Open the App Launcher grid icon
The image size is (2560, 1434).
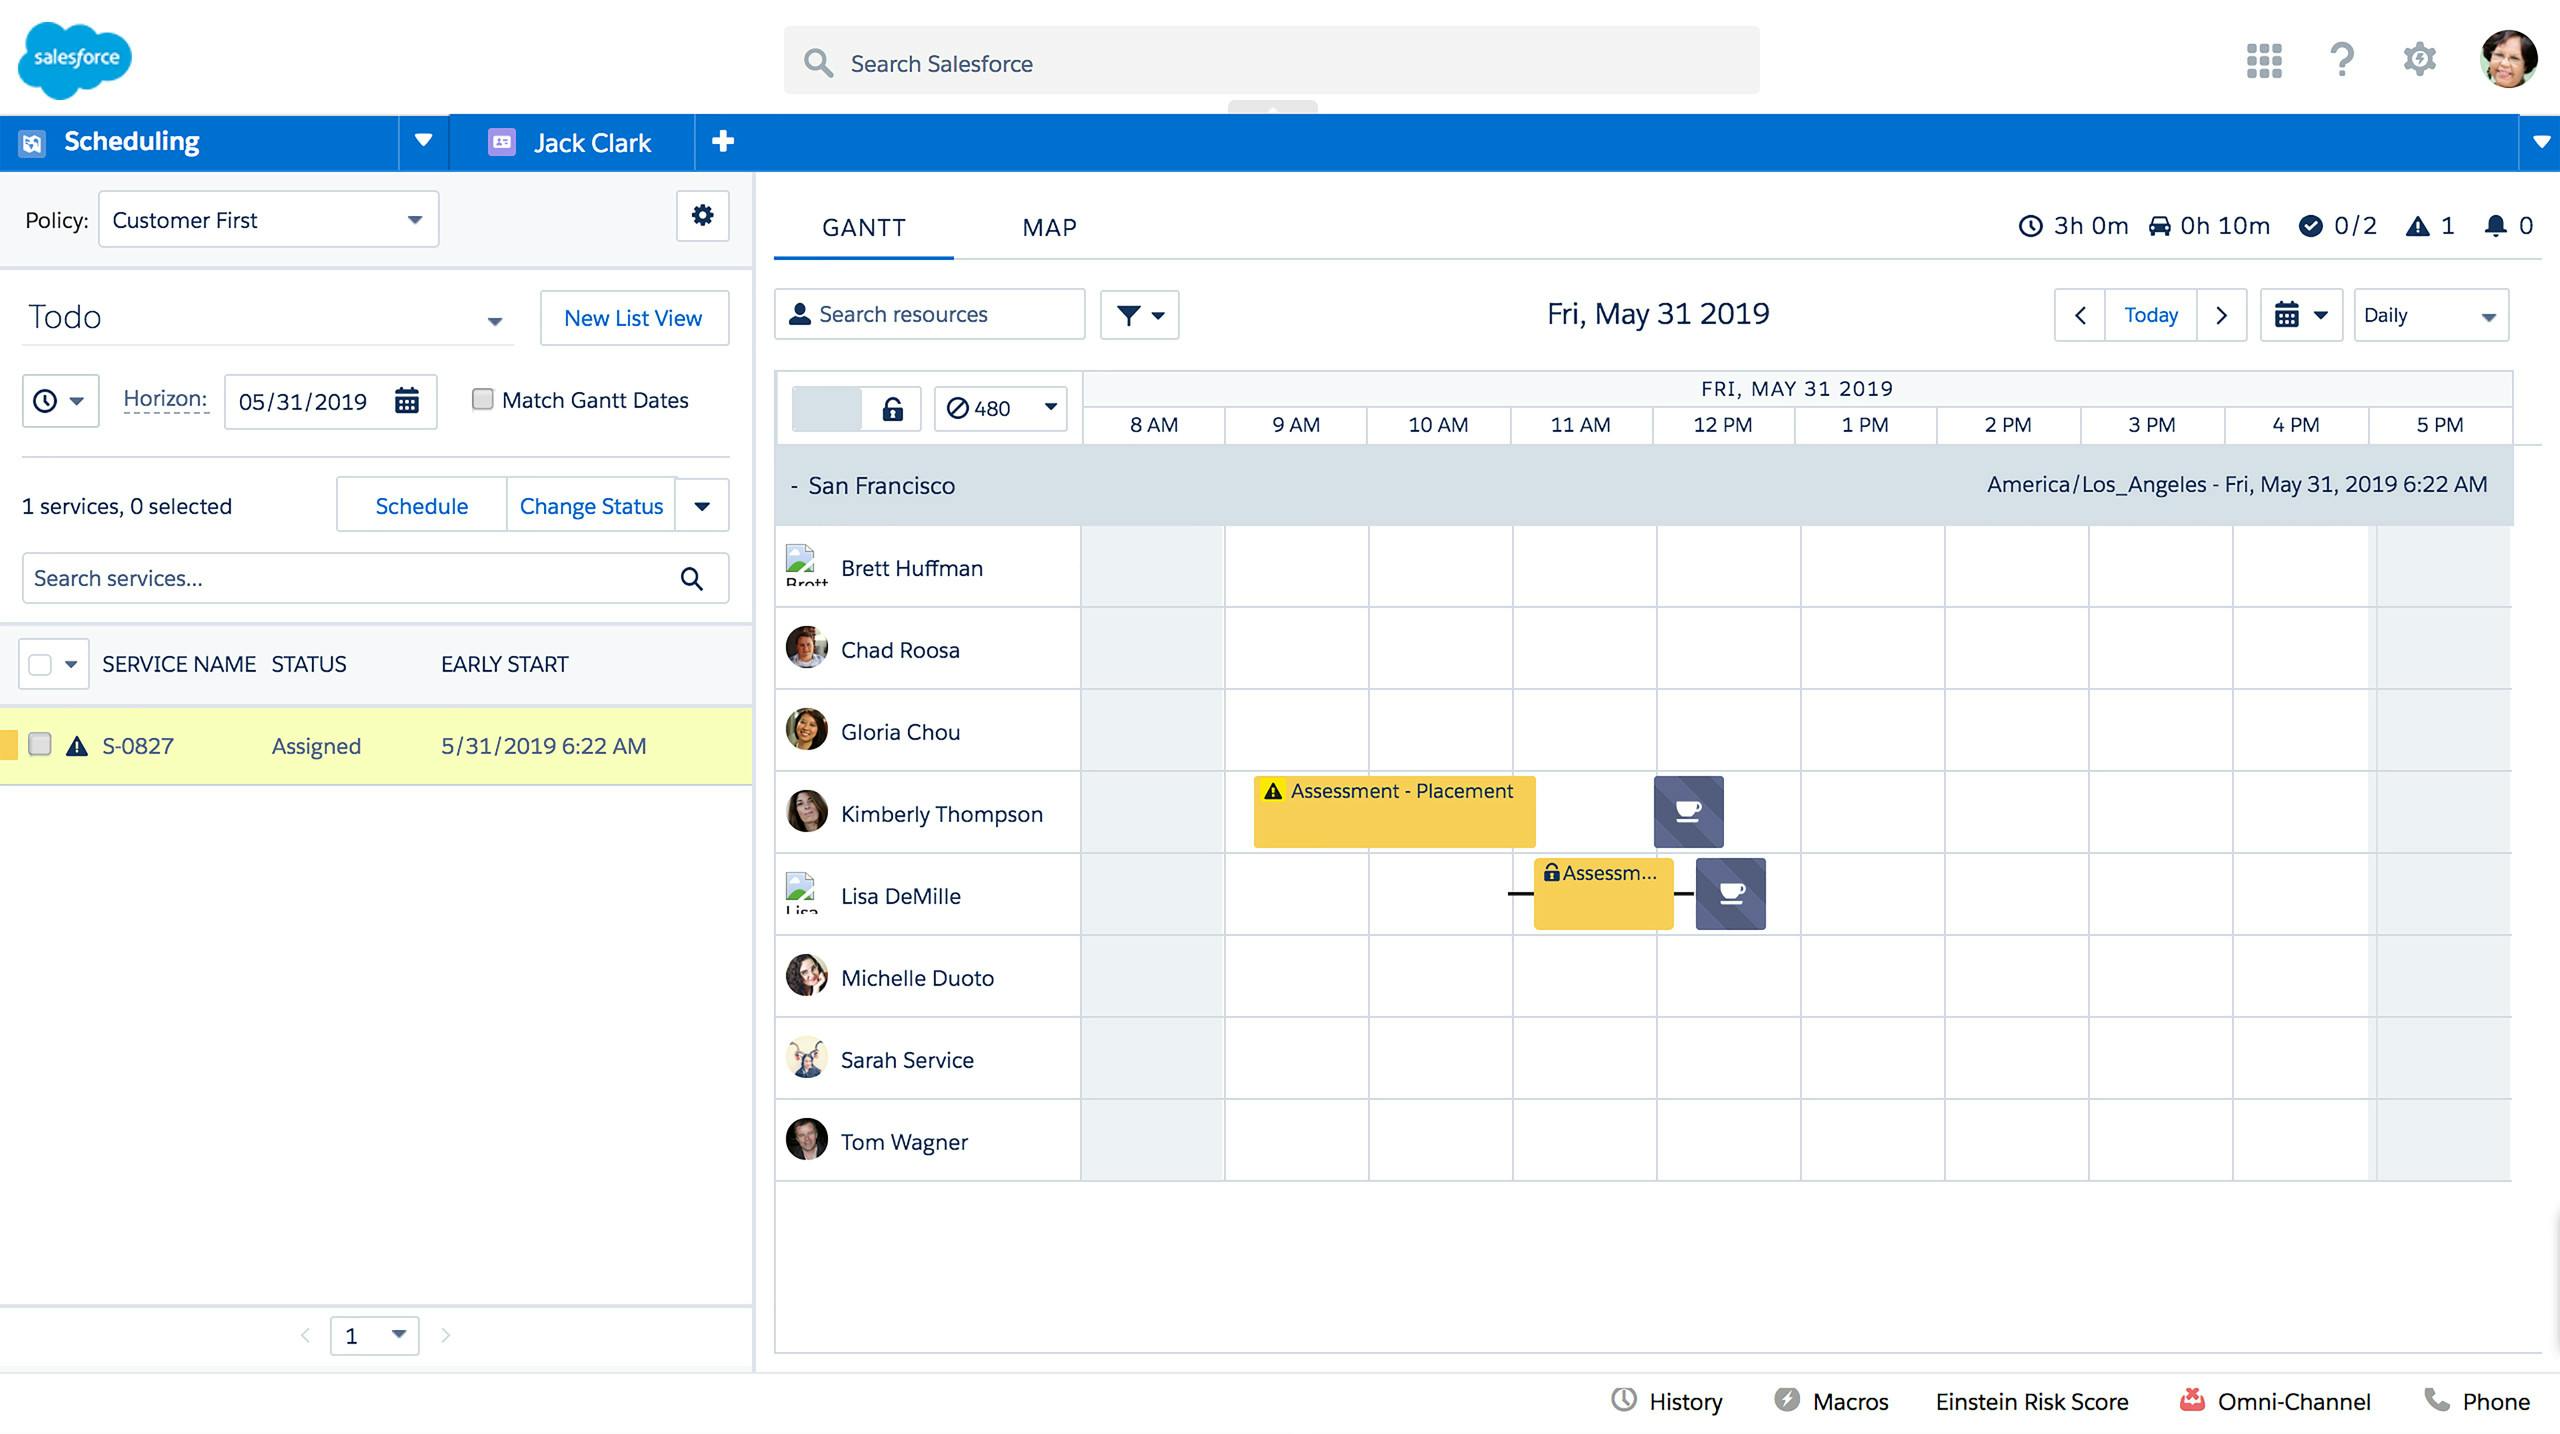pyautogui.click(x=2263, y=60)
